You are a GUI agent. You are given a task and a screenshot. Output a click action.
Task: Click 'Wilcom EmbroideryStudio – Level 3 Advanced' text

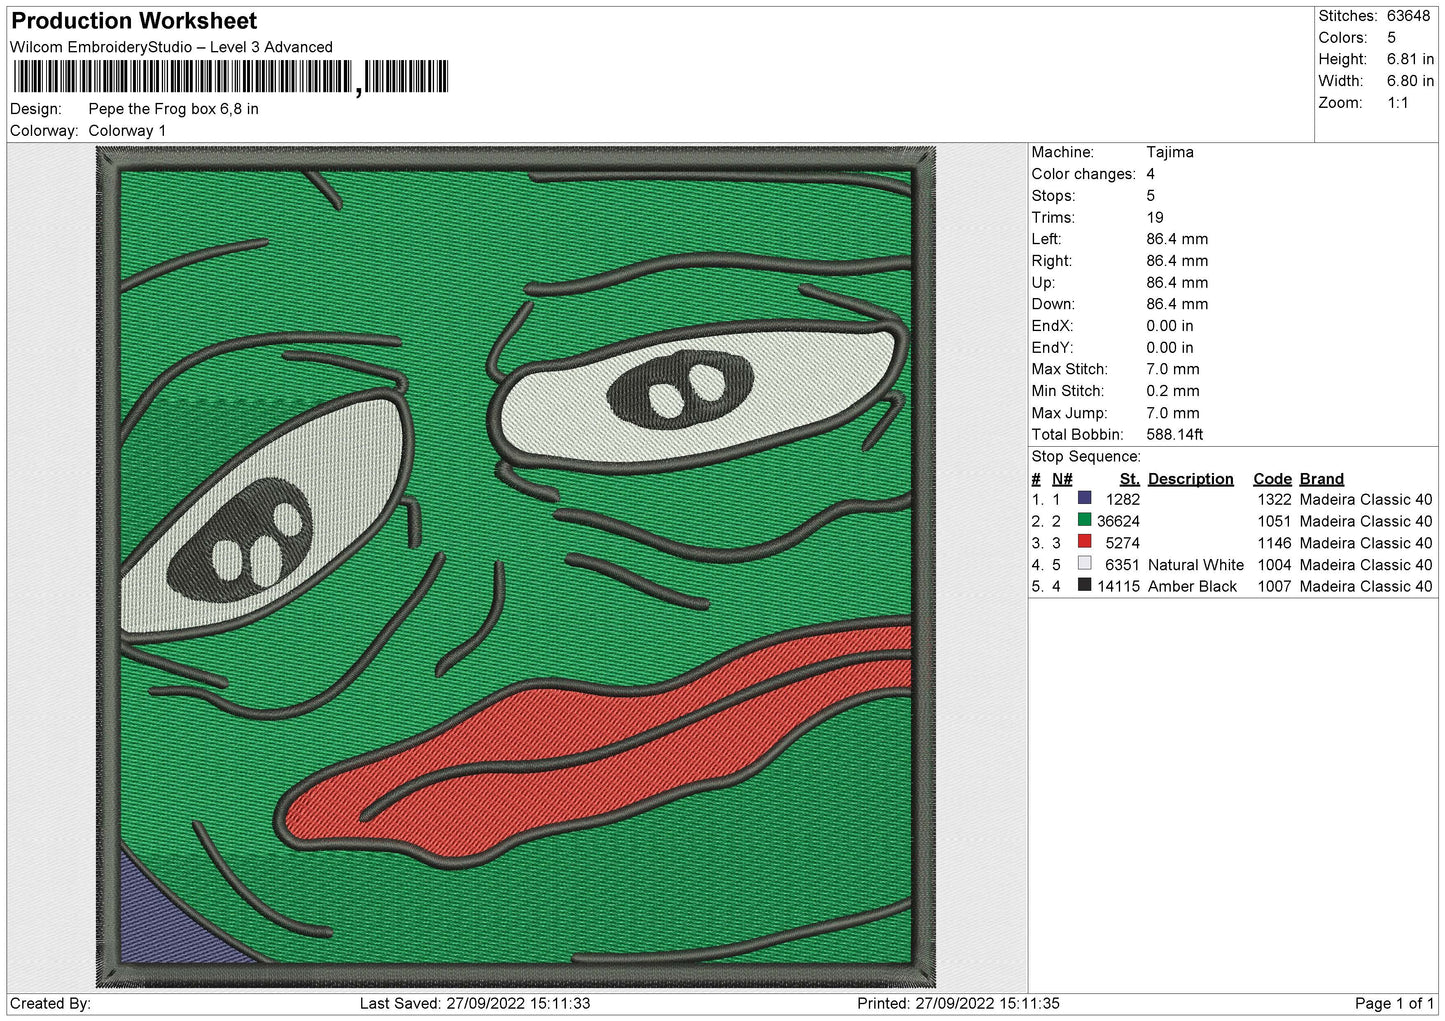click(171, 47)
